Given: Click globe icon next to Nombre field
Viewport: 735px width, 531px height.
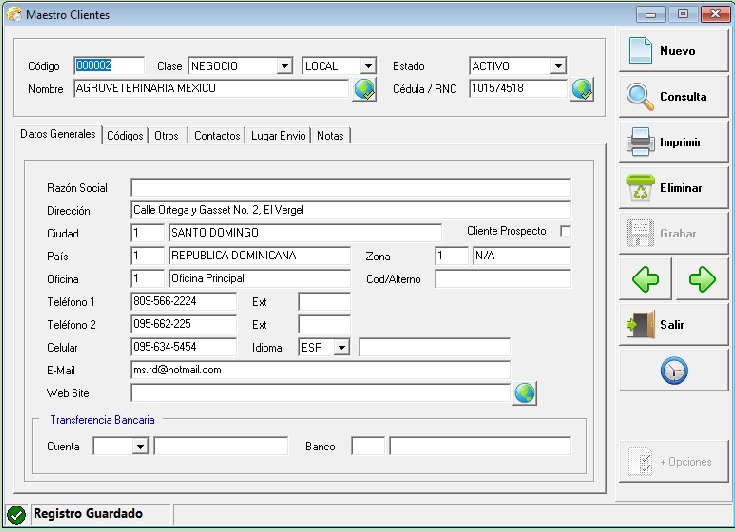Looking at the screenshot, I should [365, 90].
